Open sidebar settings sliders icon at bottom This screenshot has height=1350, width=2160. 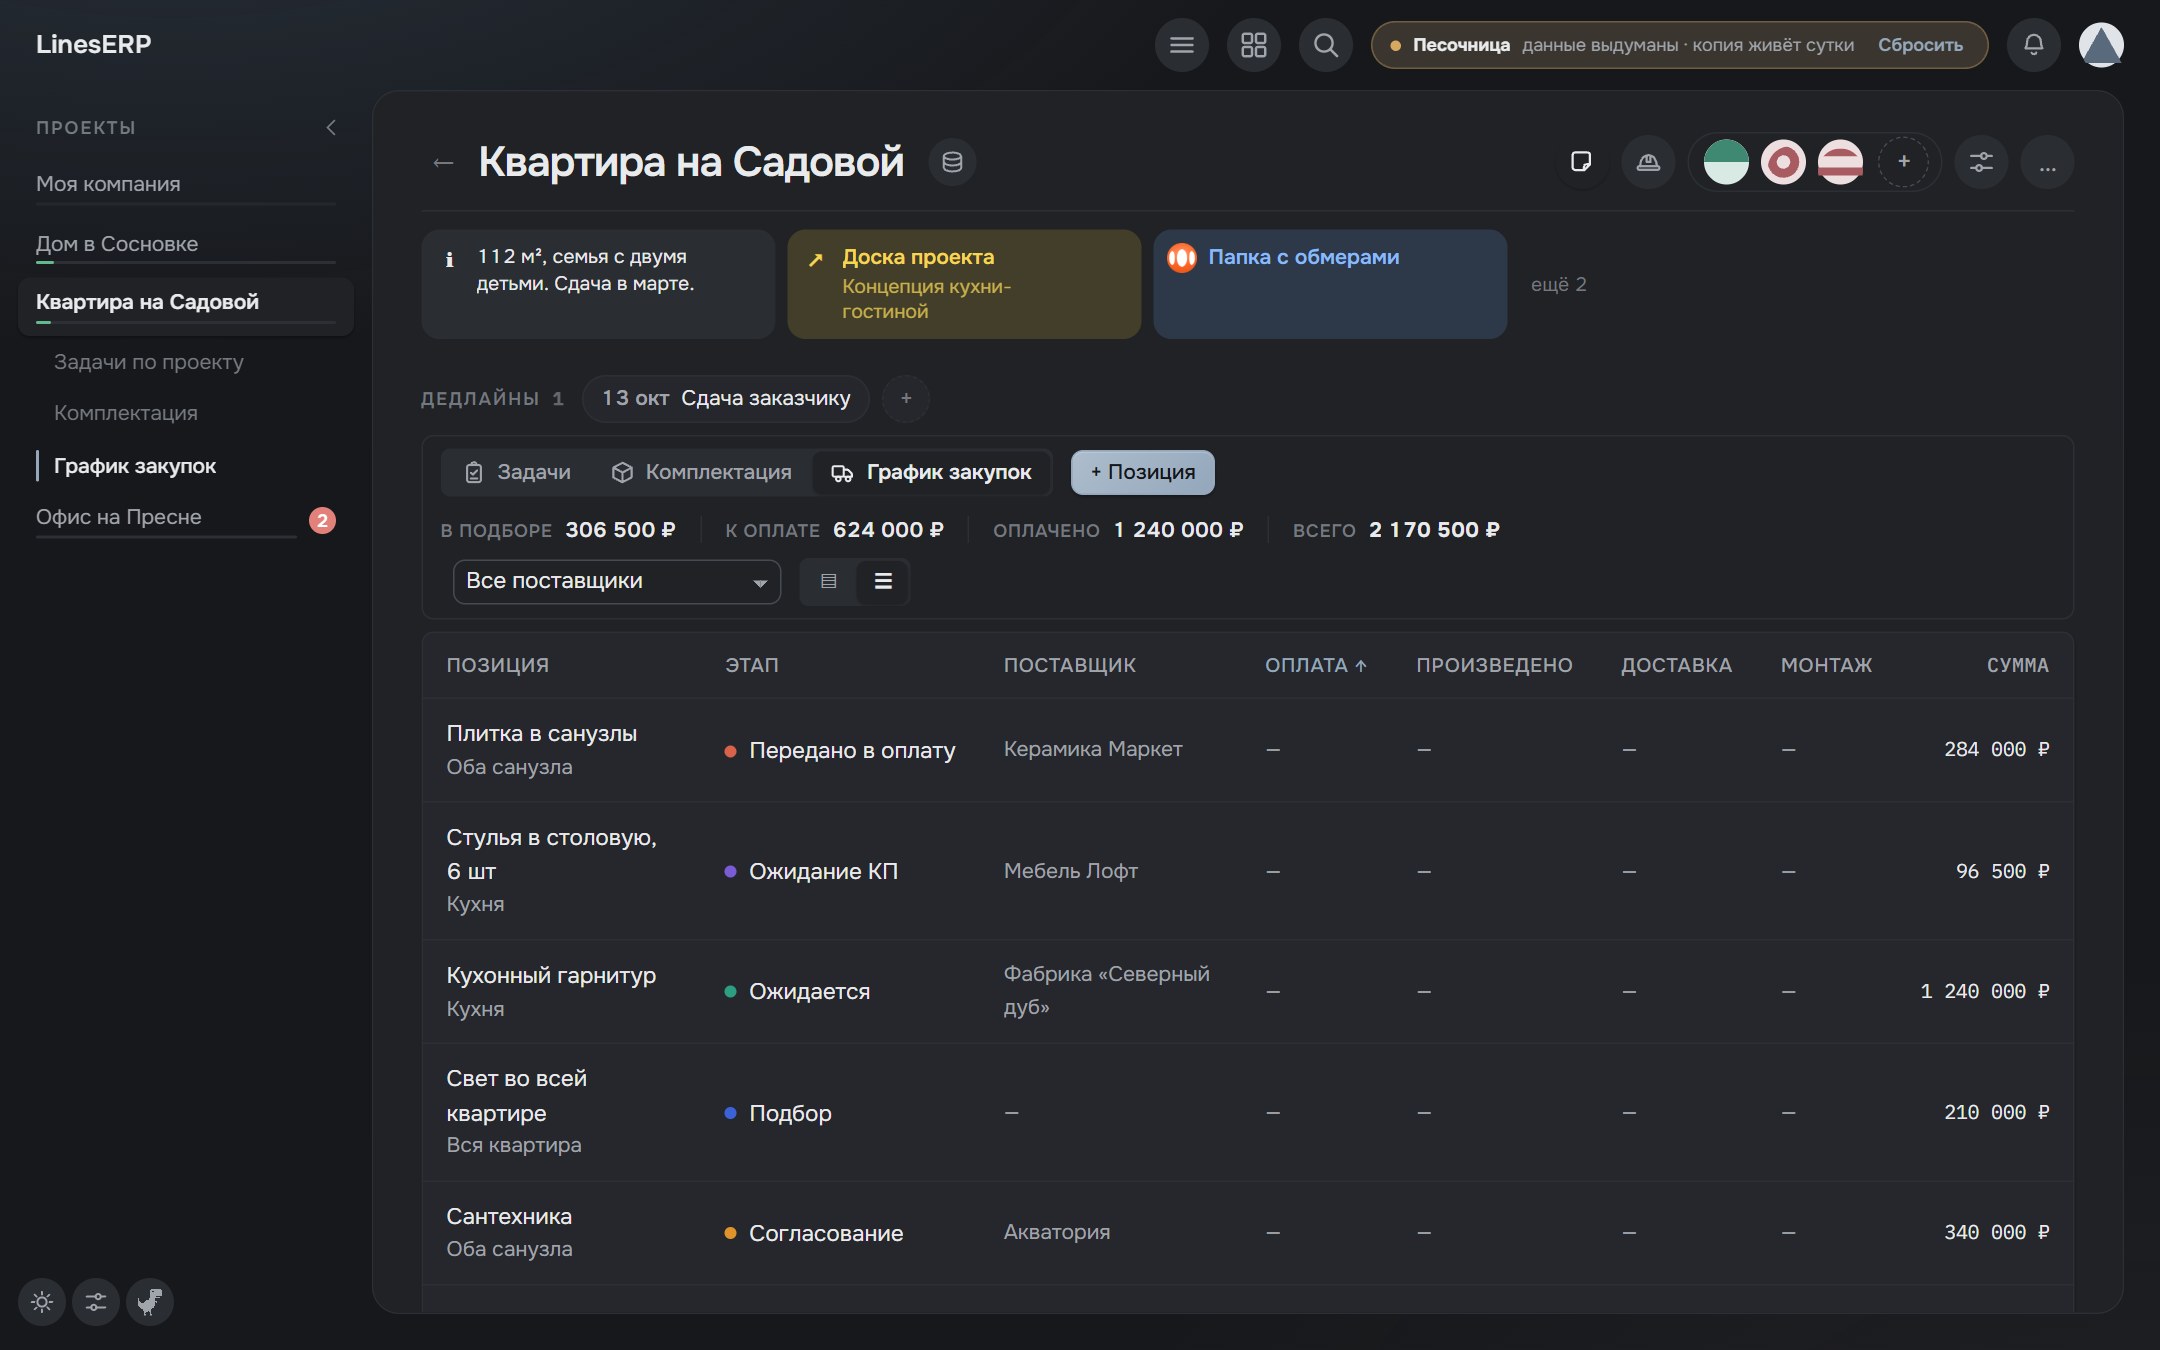(x=96, y=1302)
